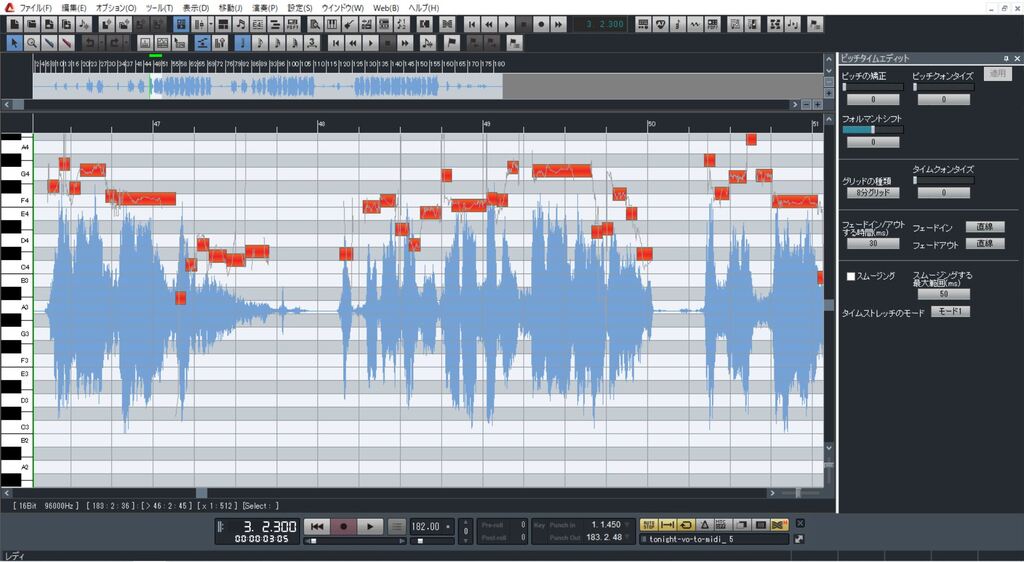This screenshot has height=562, width=1024.
Task: Toggle the metronome triangle button
Action: click(705, 525)
